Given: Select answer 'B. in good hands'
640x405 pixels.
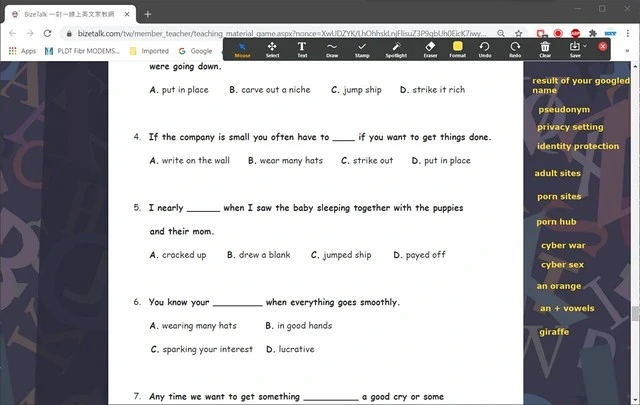Looking at the screenshot, I should [298, 326].
